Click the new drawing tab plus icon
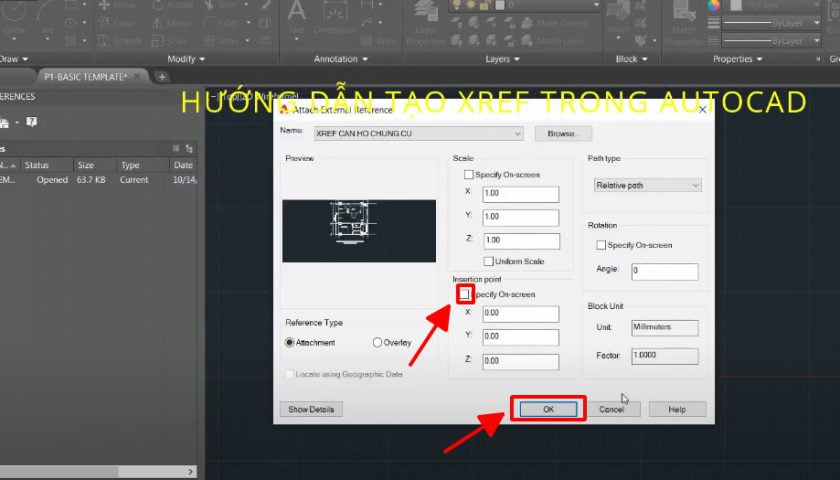 coord(163,77)
